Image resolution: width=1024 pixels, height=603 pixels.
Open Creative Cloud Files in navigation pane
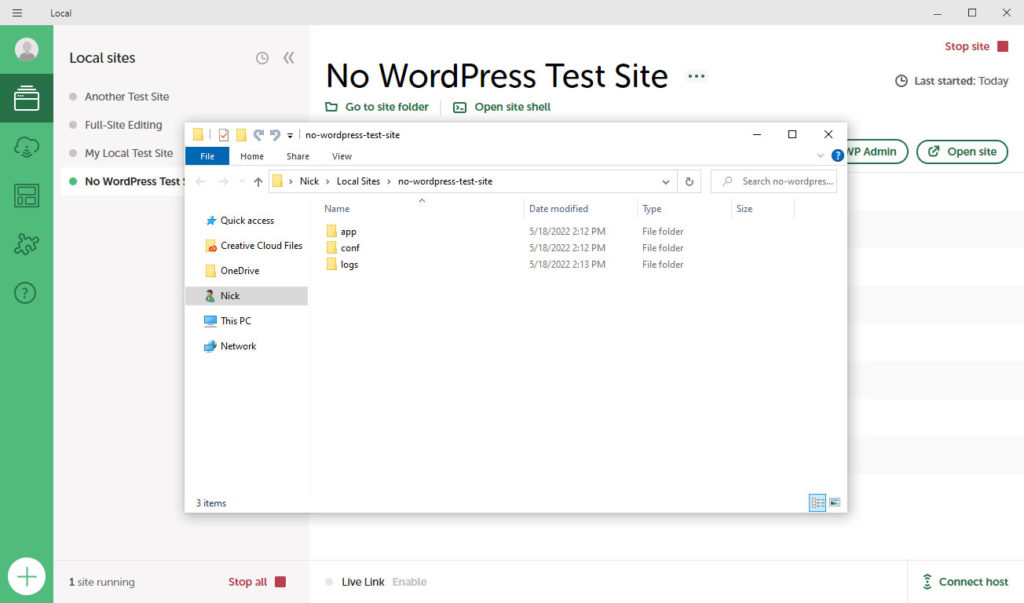(x=253, y=246)
